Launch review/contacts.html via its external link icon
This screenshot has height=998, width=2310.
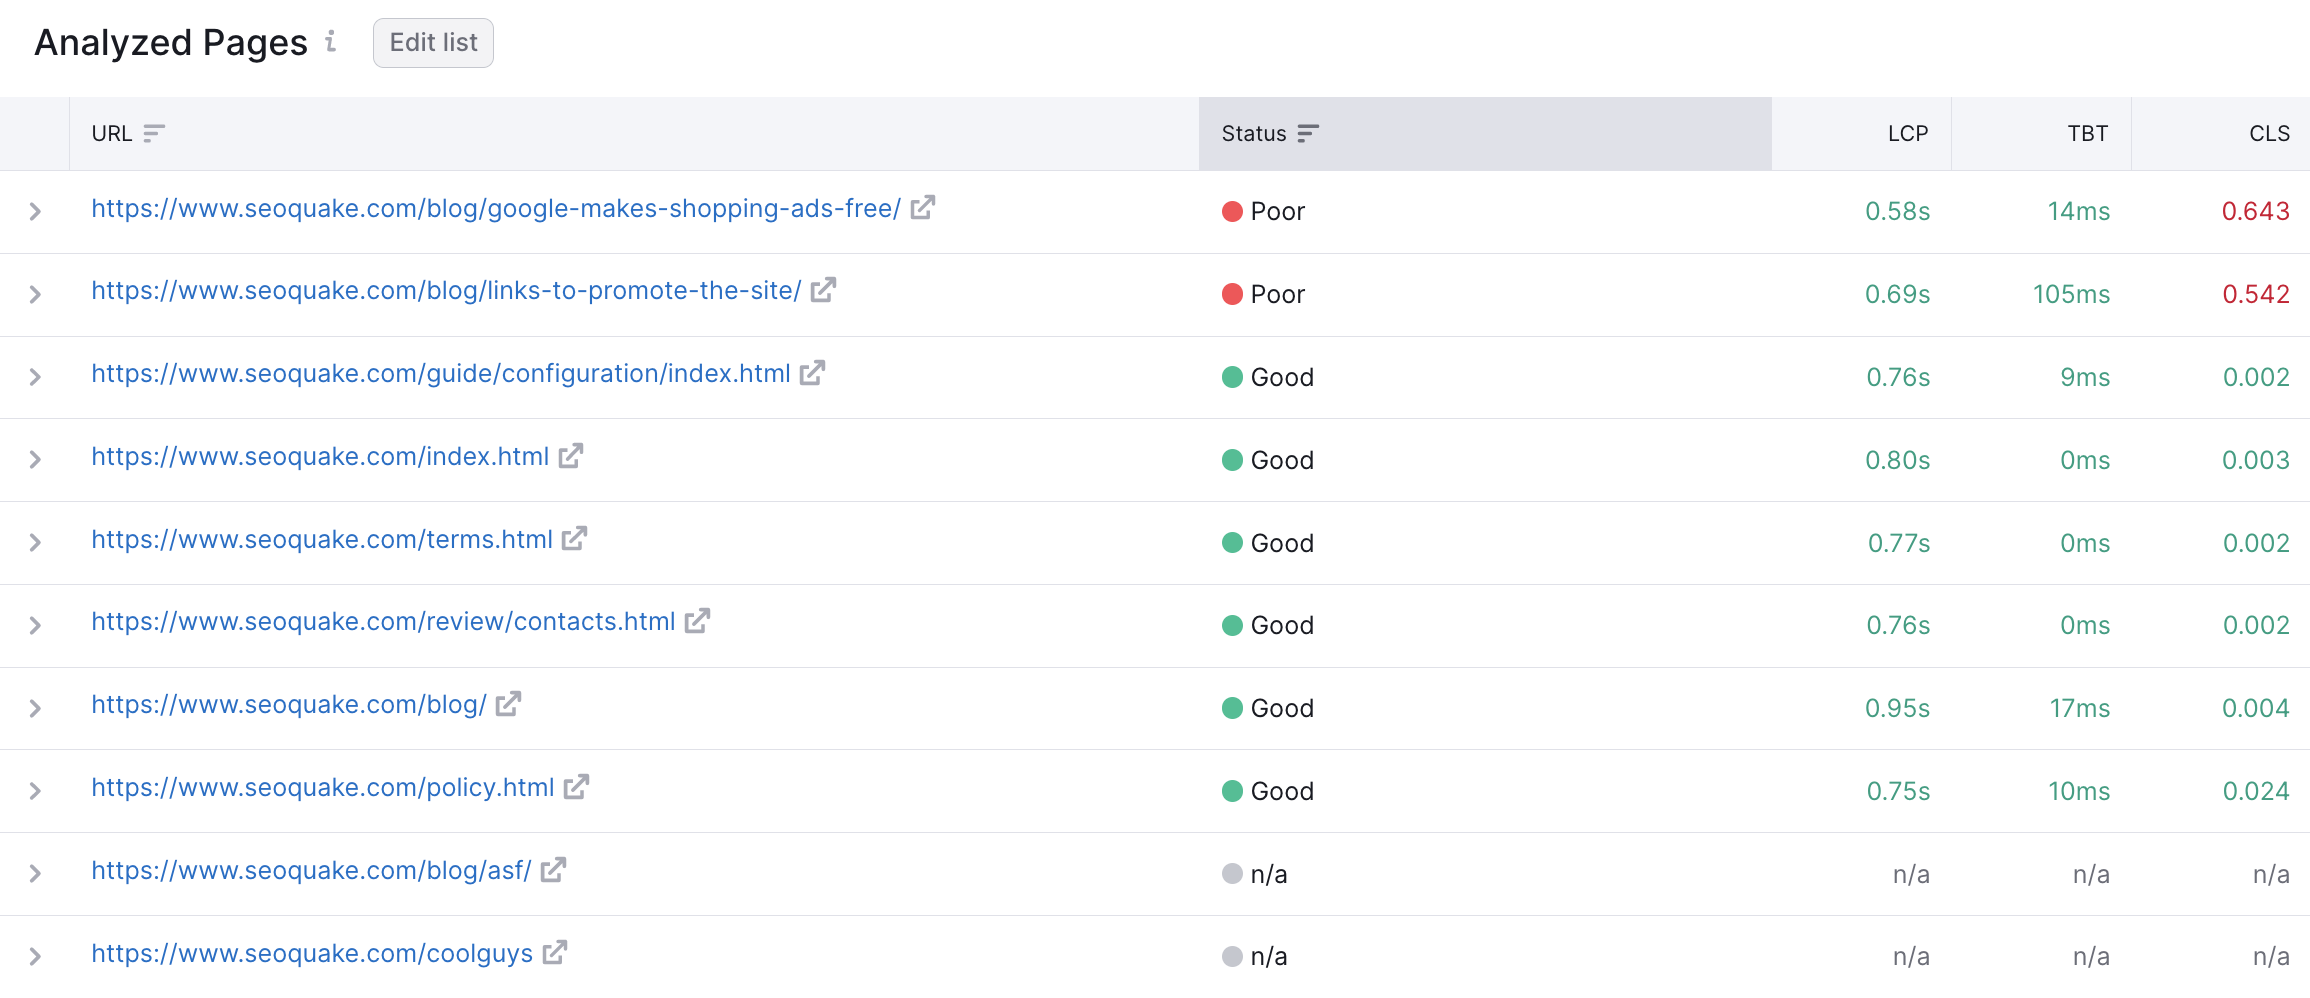pos(697,622)
